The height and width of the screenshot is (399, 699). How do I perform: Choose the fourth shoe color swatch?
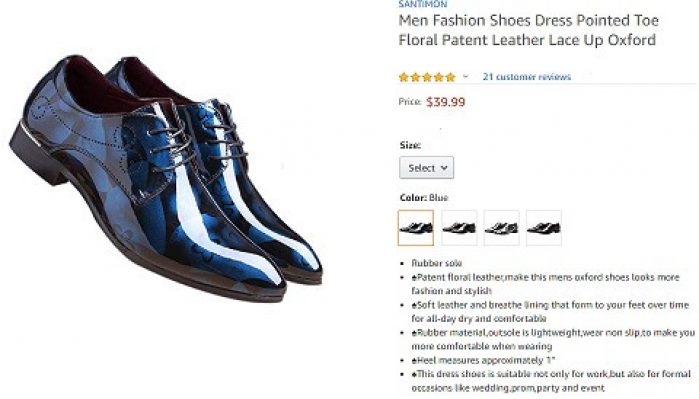coord(544,228)
